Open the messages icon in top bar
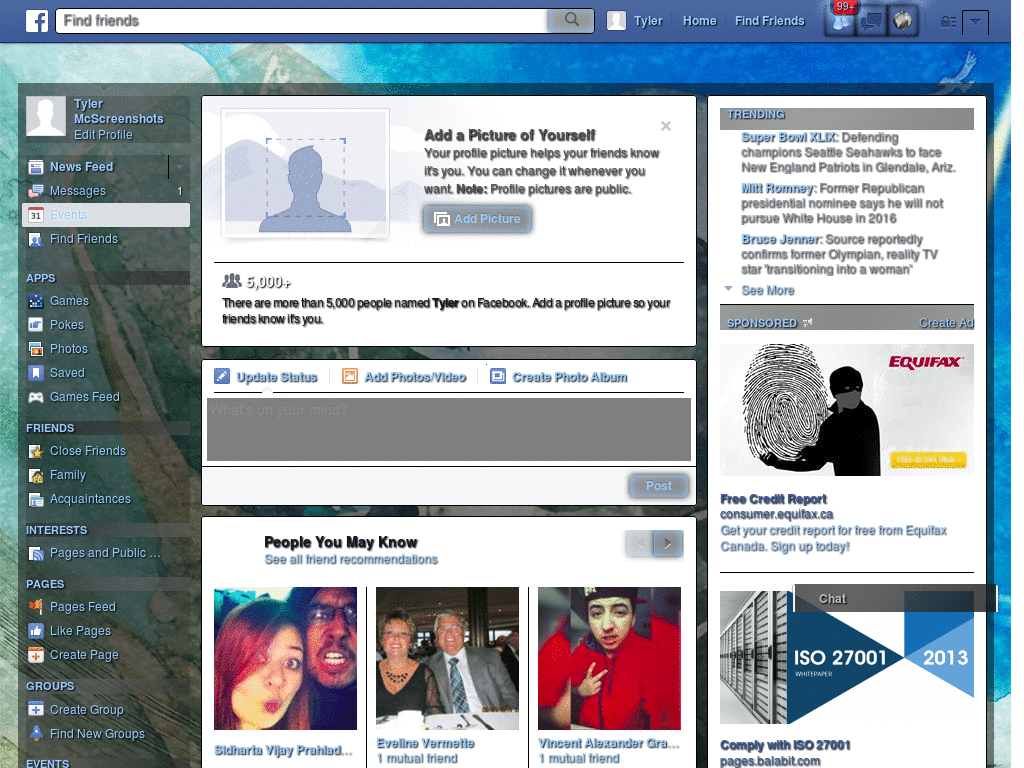The width and height of the screenshot is (1024, 768). pyautogui.click(x=871, y=21)
